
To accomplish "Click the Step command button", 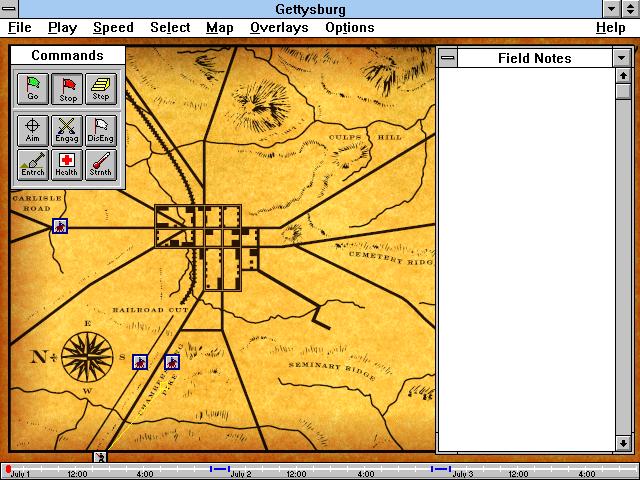I will pyautogui.click(x=101, y=89).
